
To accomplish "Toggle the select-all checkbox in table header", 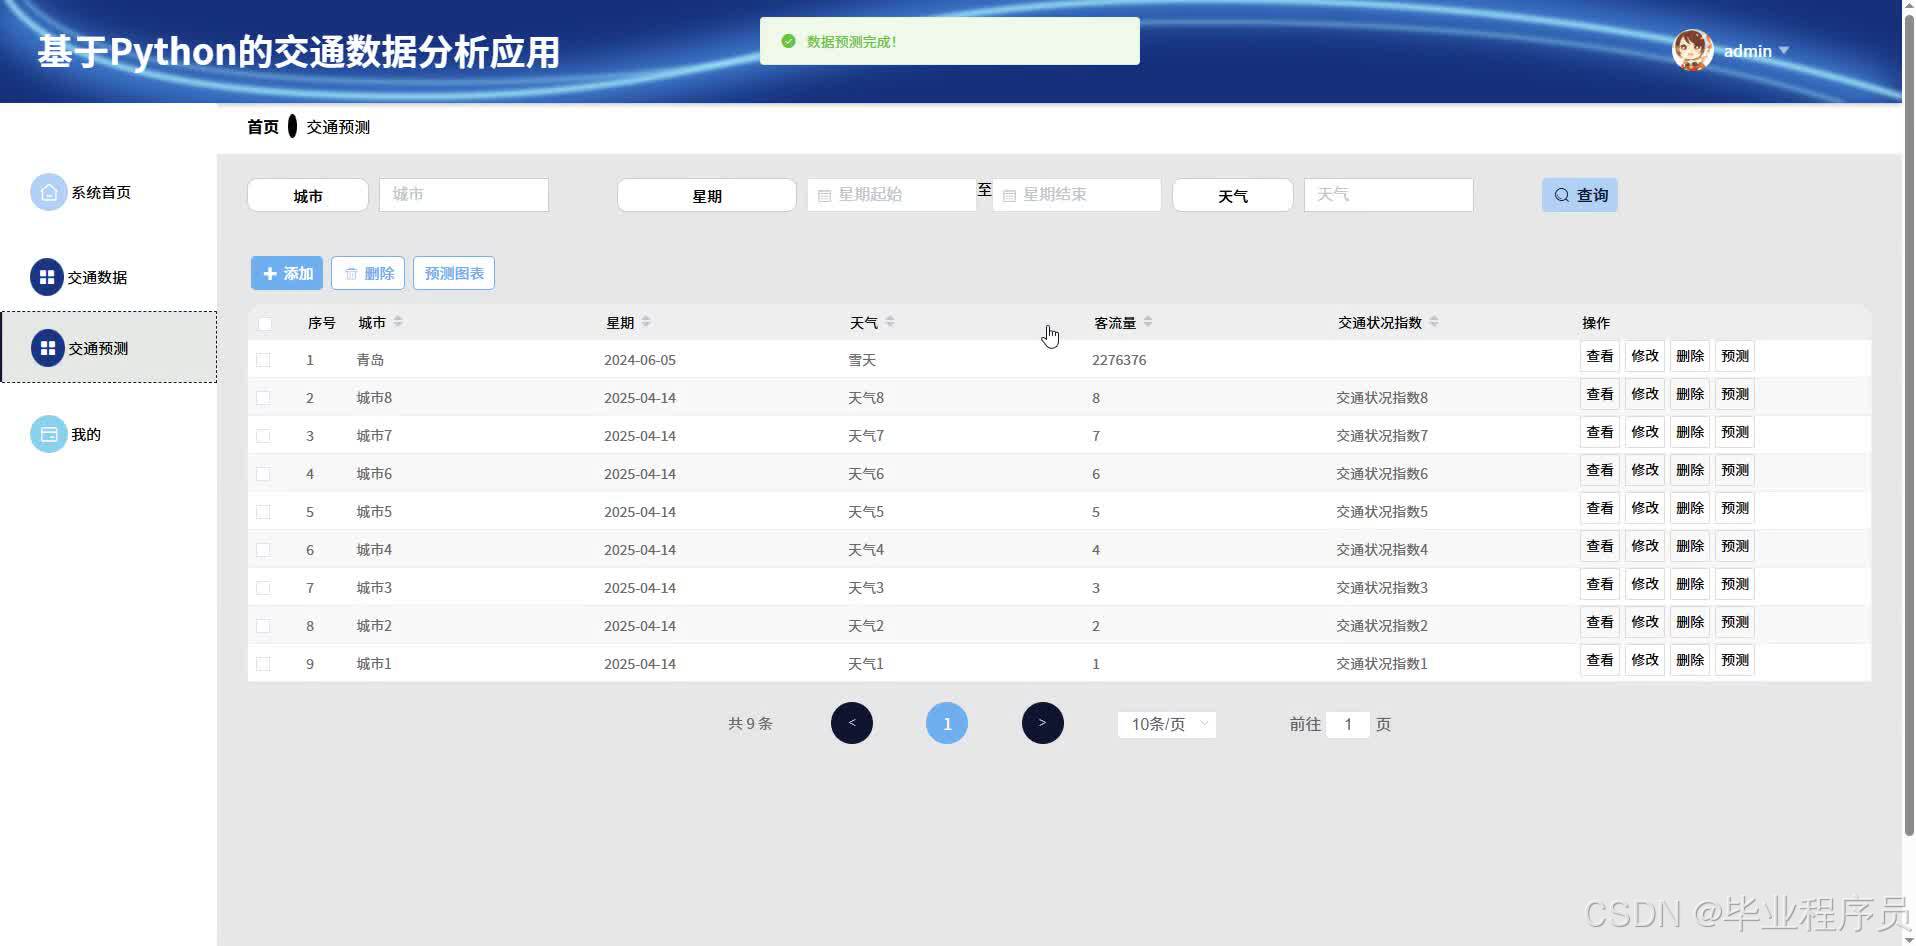I will tap(264, 323).
